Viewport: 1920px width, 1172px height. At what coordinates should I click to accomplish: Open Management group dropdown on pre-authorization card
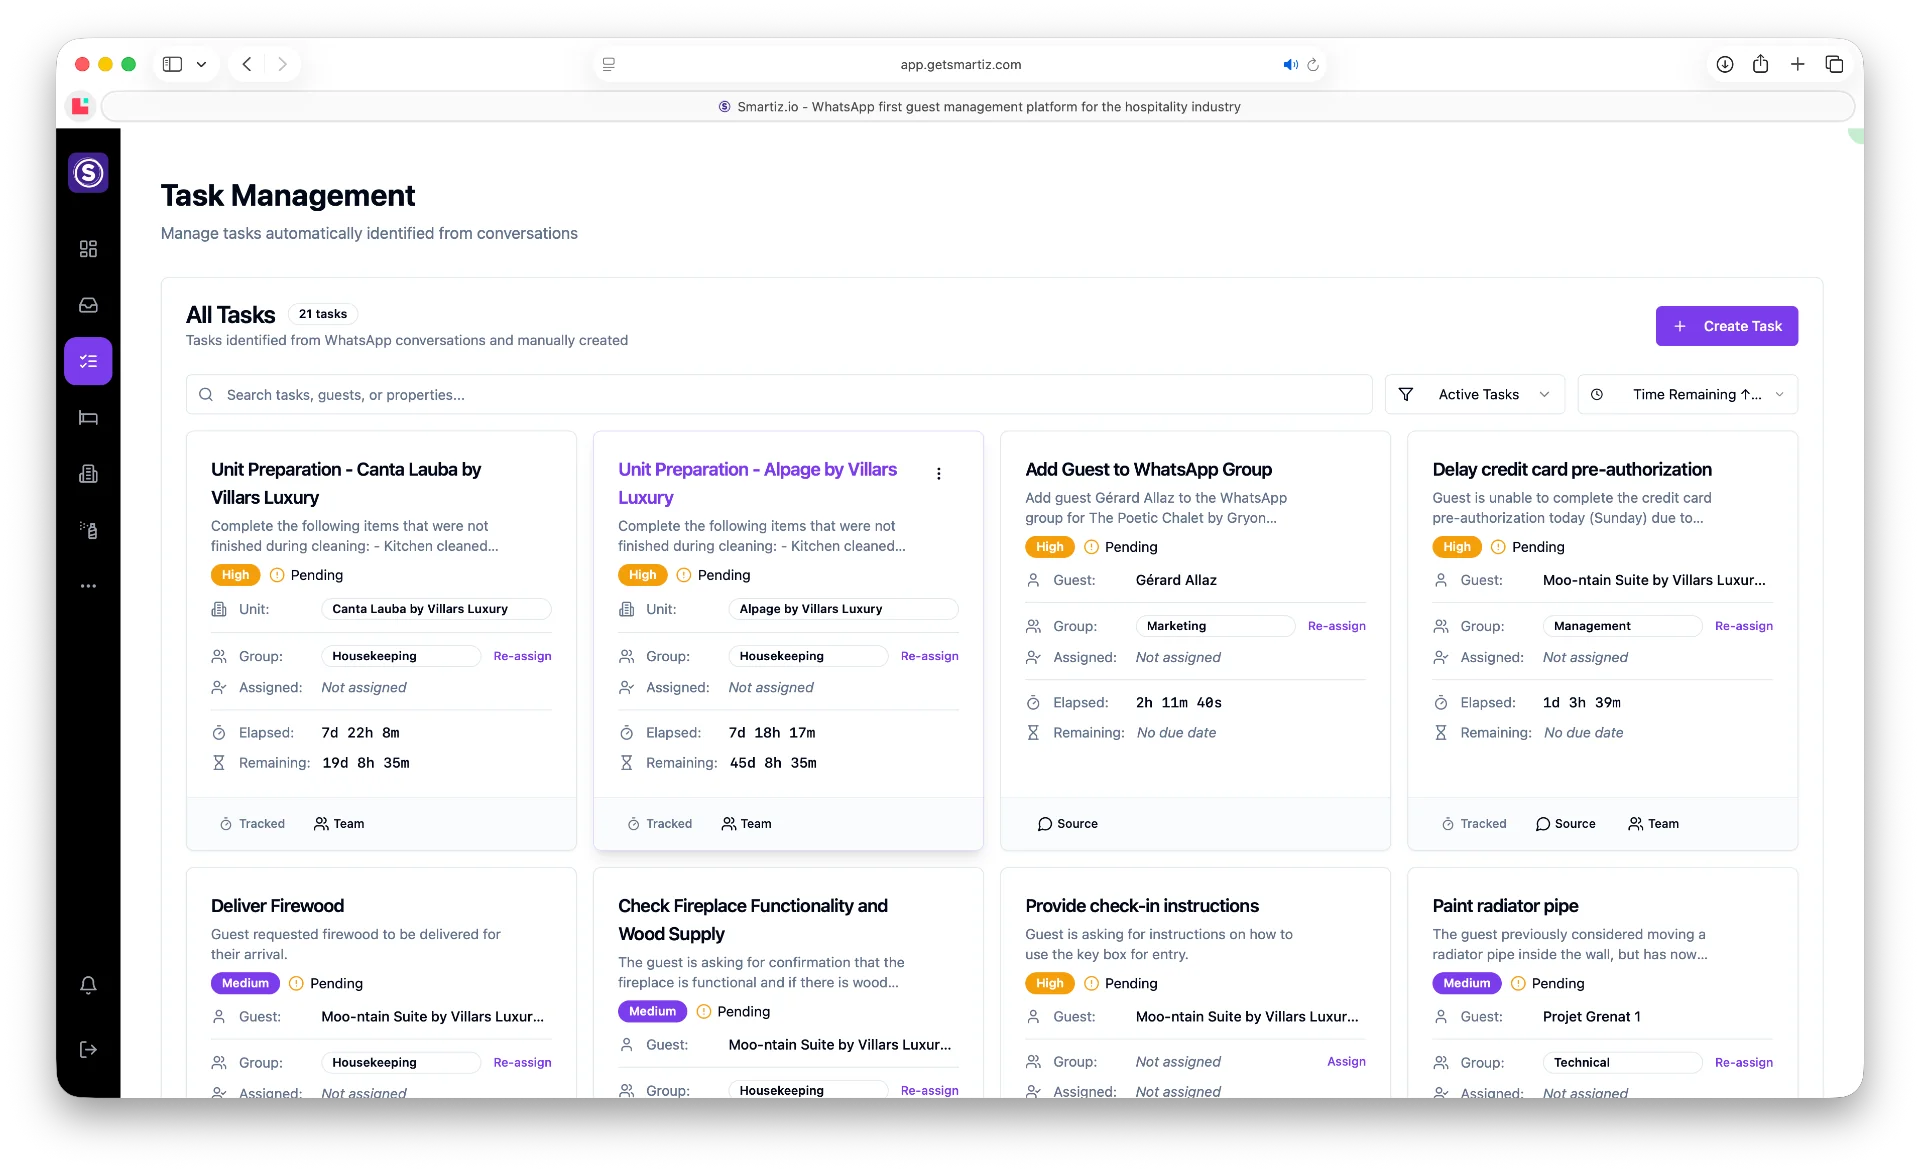pos(1622,626)
